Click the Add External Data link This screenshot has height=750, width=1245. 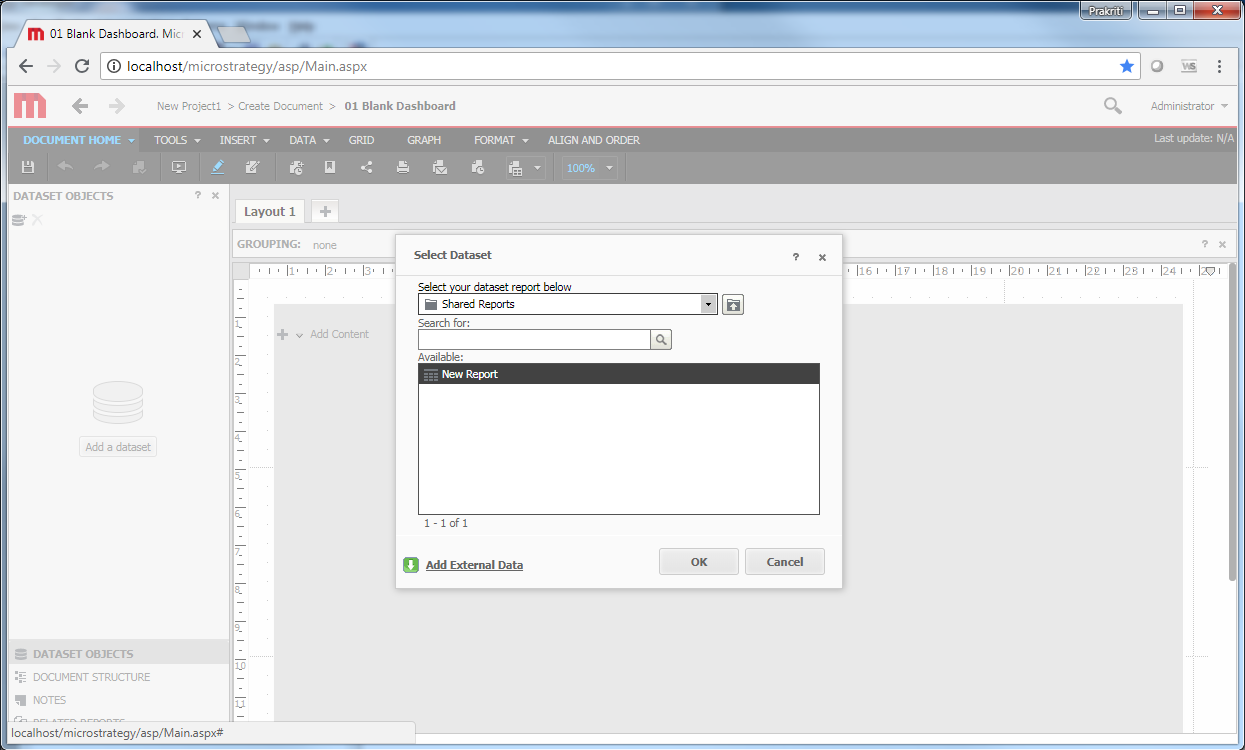tap(474, 565)
